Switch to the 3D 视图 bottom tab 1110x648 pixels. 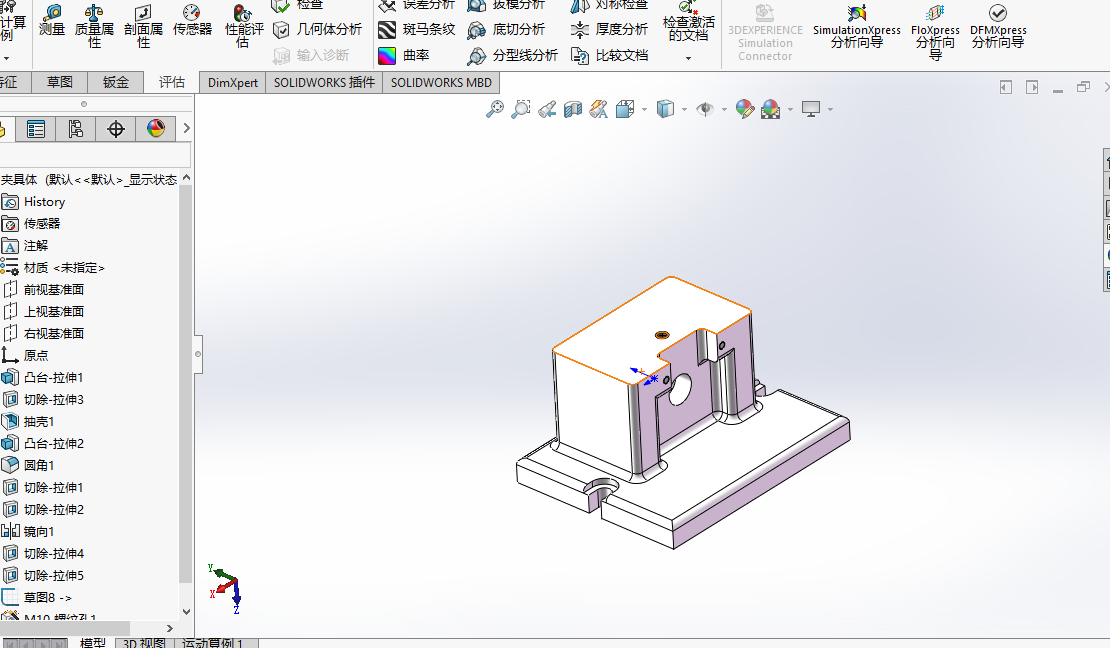pos(144,643)
